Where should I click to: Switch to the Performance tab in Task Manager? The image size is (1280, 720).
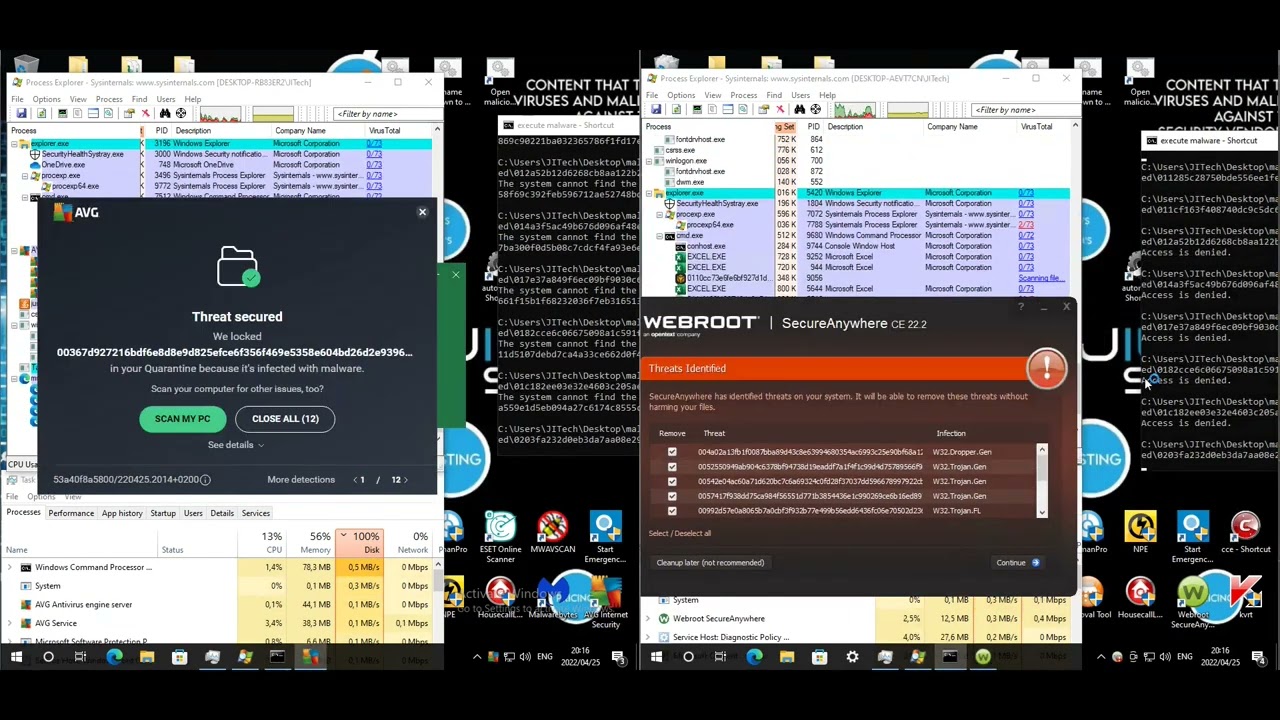click(71, 513)
